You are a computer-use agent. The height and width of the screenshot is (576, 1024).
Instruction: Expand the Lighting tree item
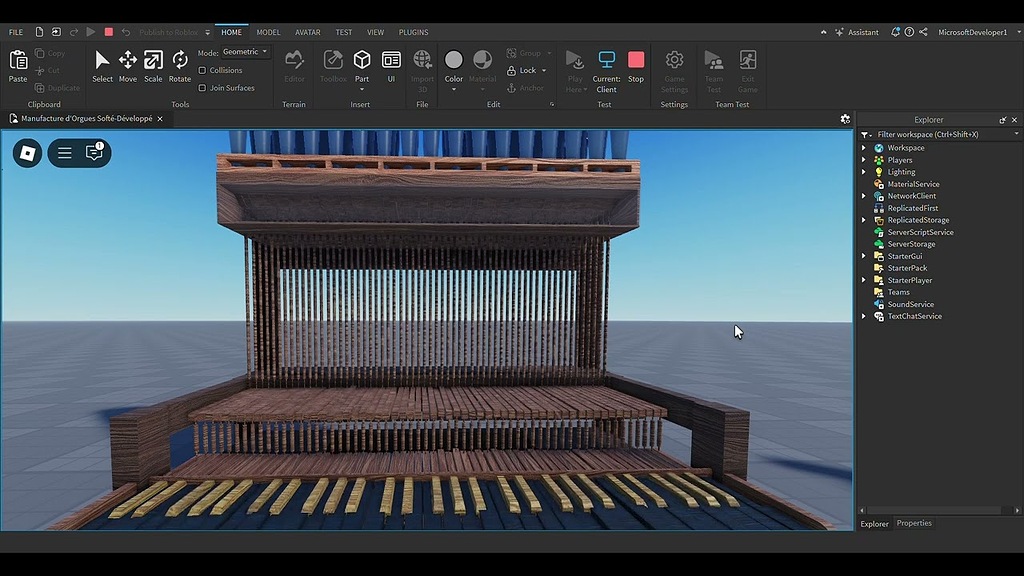click(x=864, y=171)
